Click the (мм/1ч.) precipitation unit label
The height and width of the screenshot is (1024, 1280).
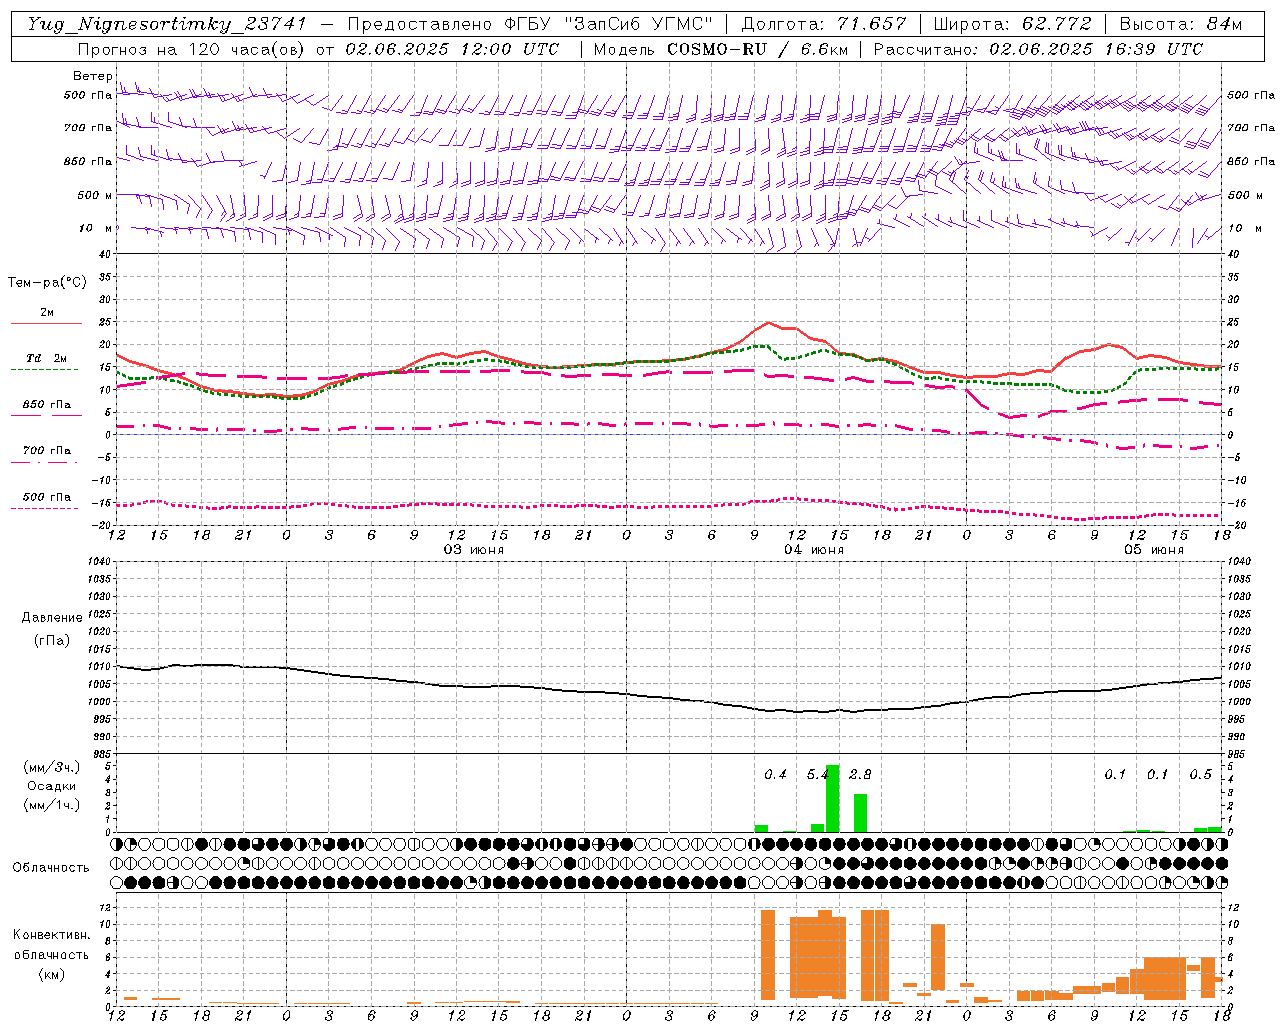click(51, 805)
